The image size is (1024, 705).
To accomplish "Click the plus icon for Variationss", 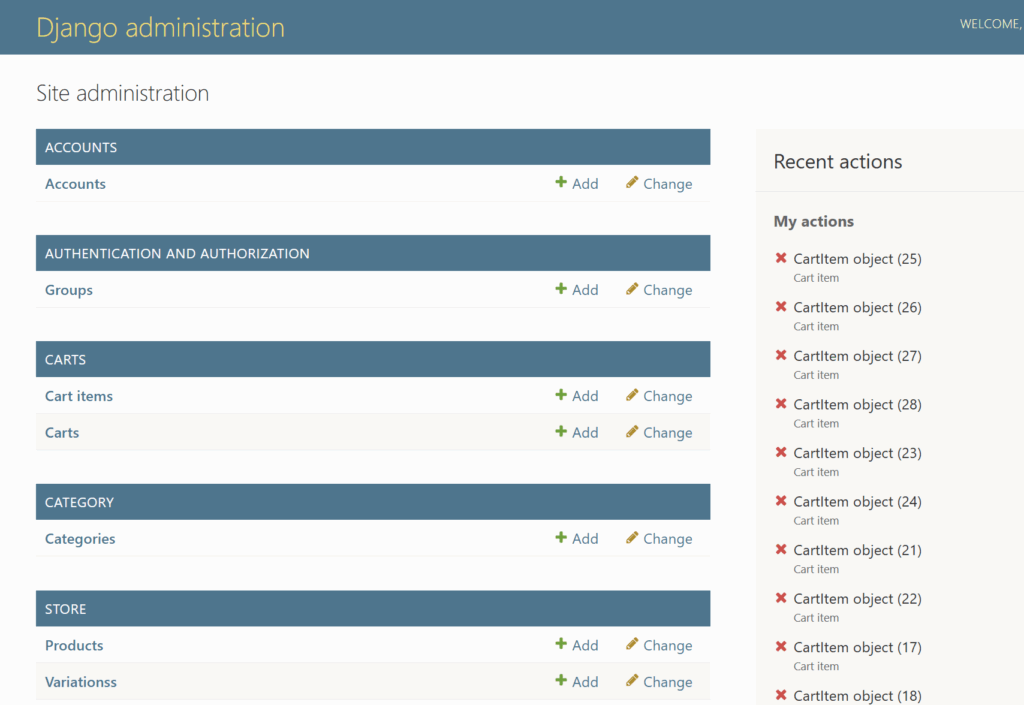I will [561, 681].
